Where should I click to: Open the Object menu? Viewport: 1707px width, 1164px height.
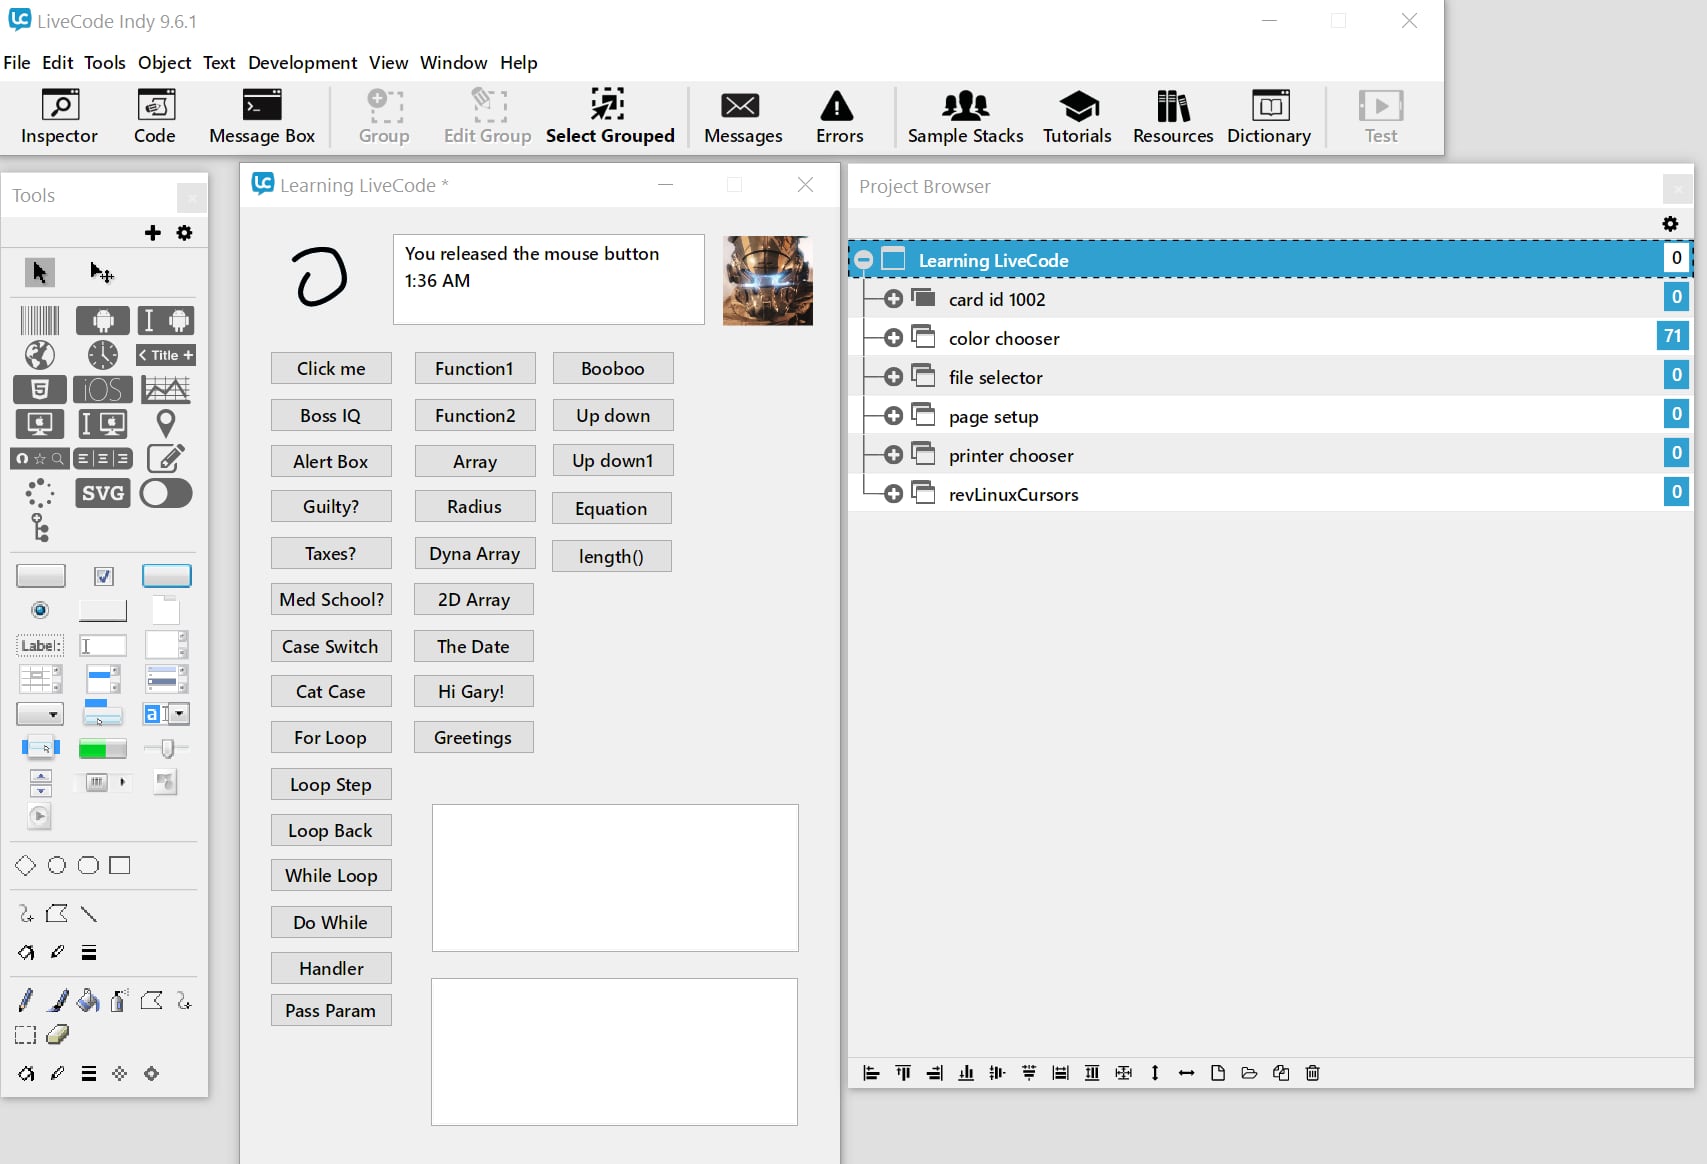[164, 62]
